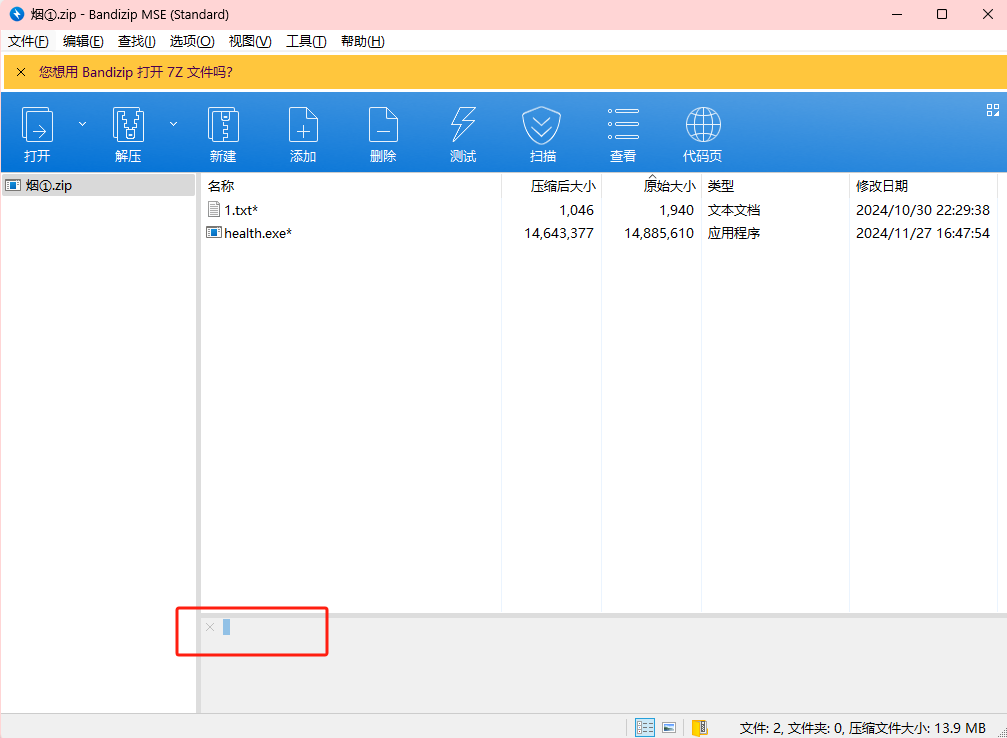Screen dimensions: 1007x738
Task: Open the 视图(V) menu
Action: coord(250,41)
